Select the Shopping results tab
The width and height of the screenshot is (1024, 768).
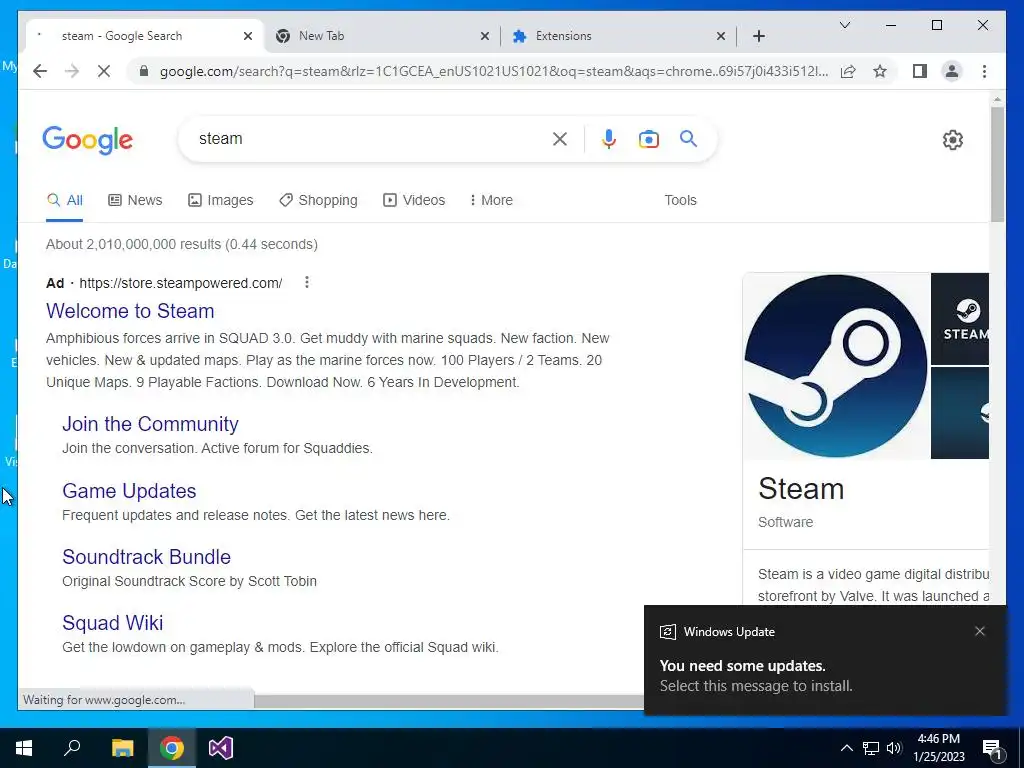pyautogui.click(x=318, y=200)
